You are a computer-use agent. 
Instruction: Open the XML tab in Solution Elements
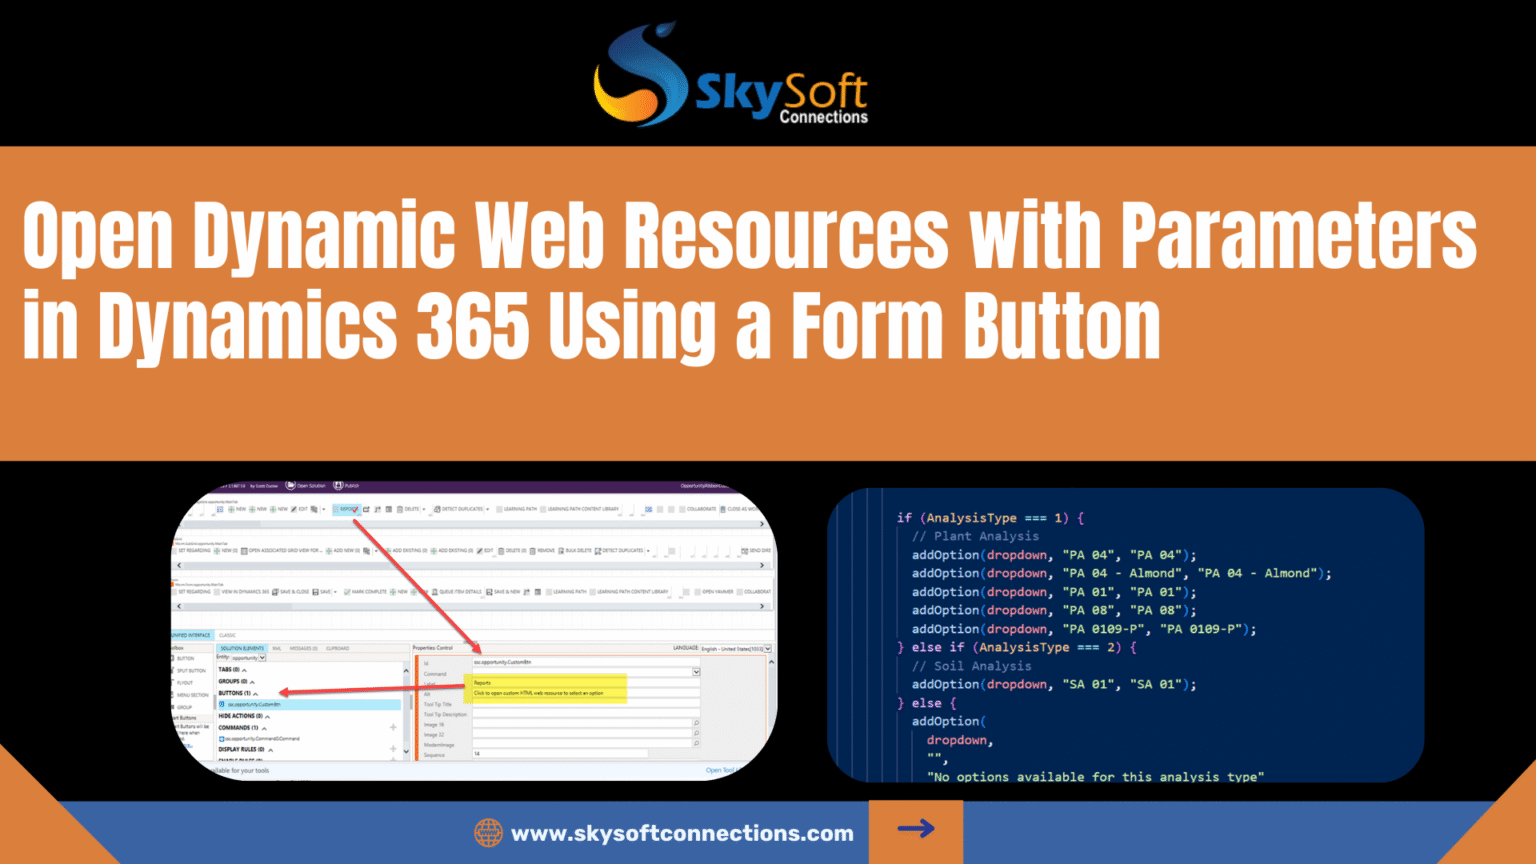pos(277,649)
